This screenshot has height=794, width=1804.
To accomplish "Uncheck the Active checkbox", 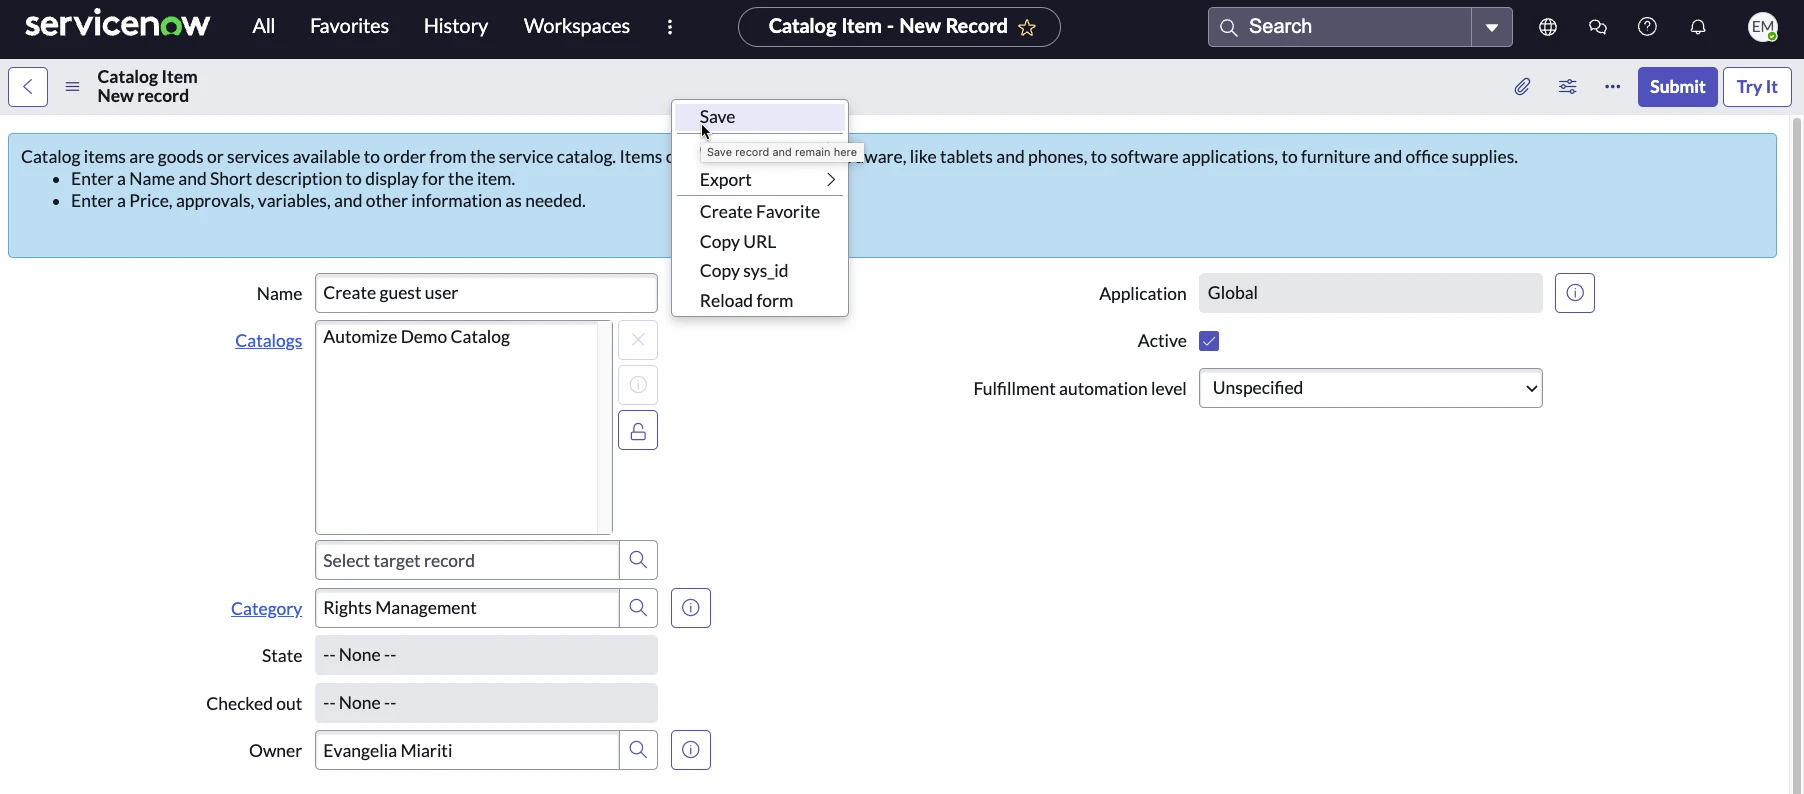I will (x=1209, y=341).
